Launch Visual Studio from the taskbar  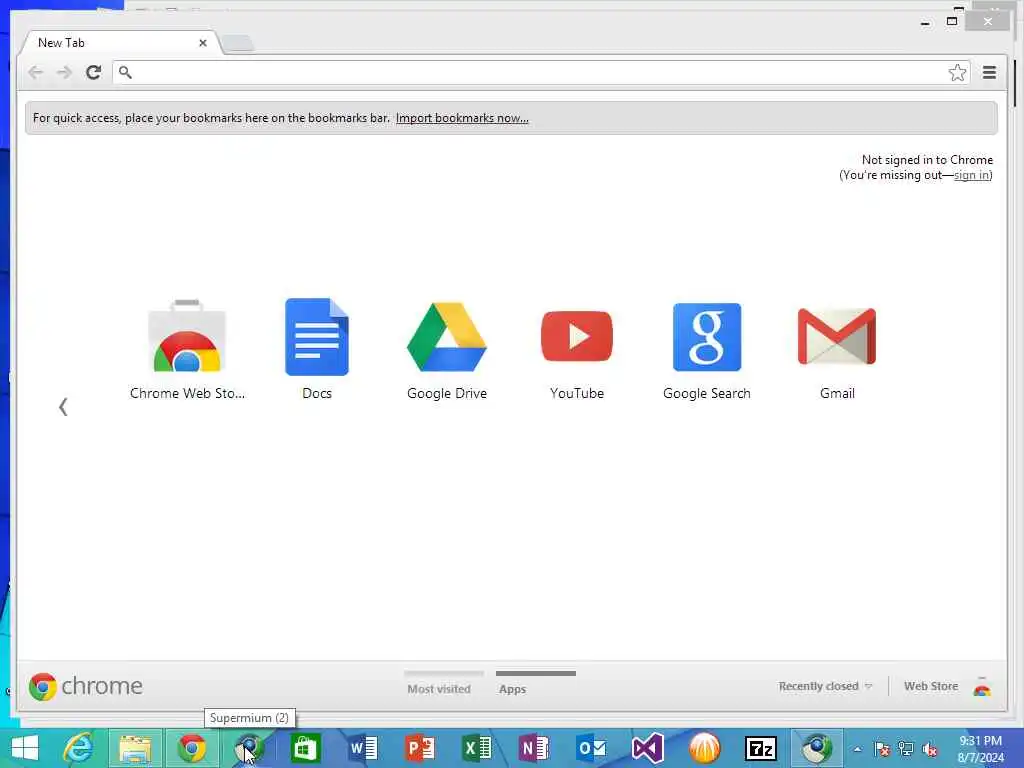(x=648, y=748)
